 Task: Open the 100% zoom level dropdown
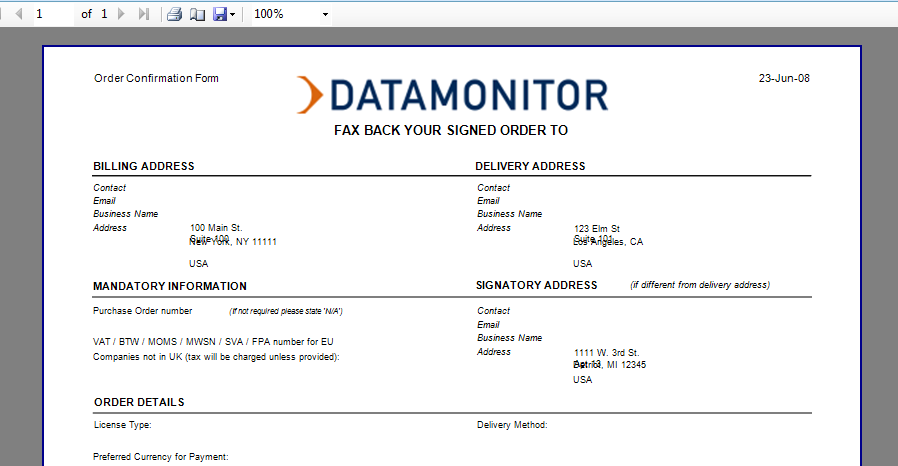point(325,14)
